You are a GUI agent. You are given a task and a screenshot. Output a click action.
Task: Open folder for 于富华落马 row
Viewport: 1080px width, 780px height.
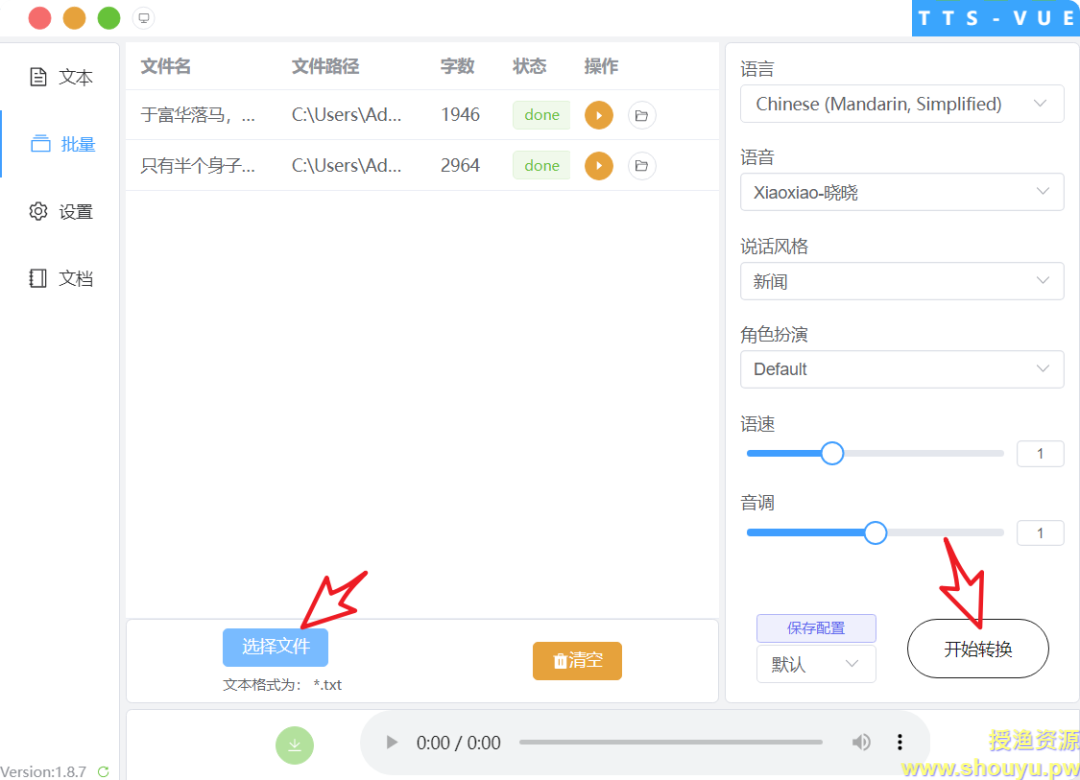pyautogui.click(x=641, y=115)
